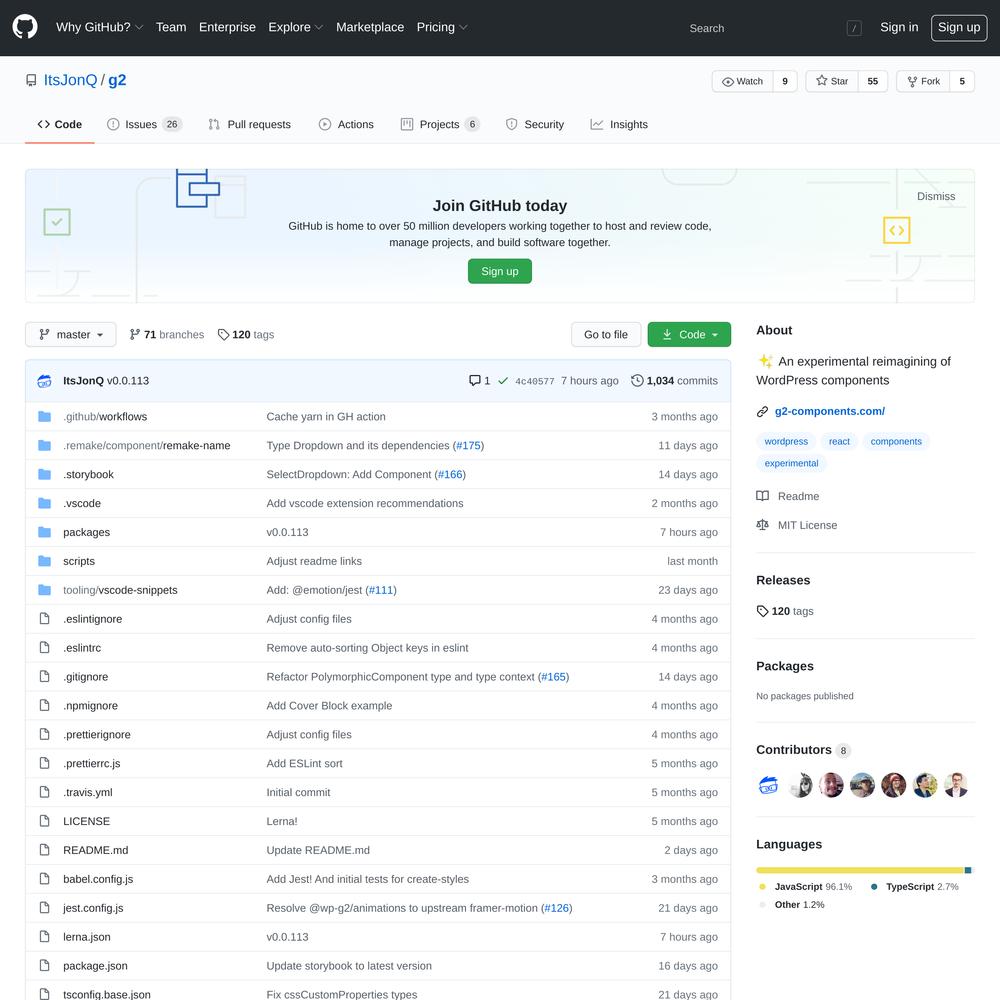Go to the Actions tab
Screen dimensions: 1000x1000
(x=346, y=124)
